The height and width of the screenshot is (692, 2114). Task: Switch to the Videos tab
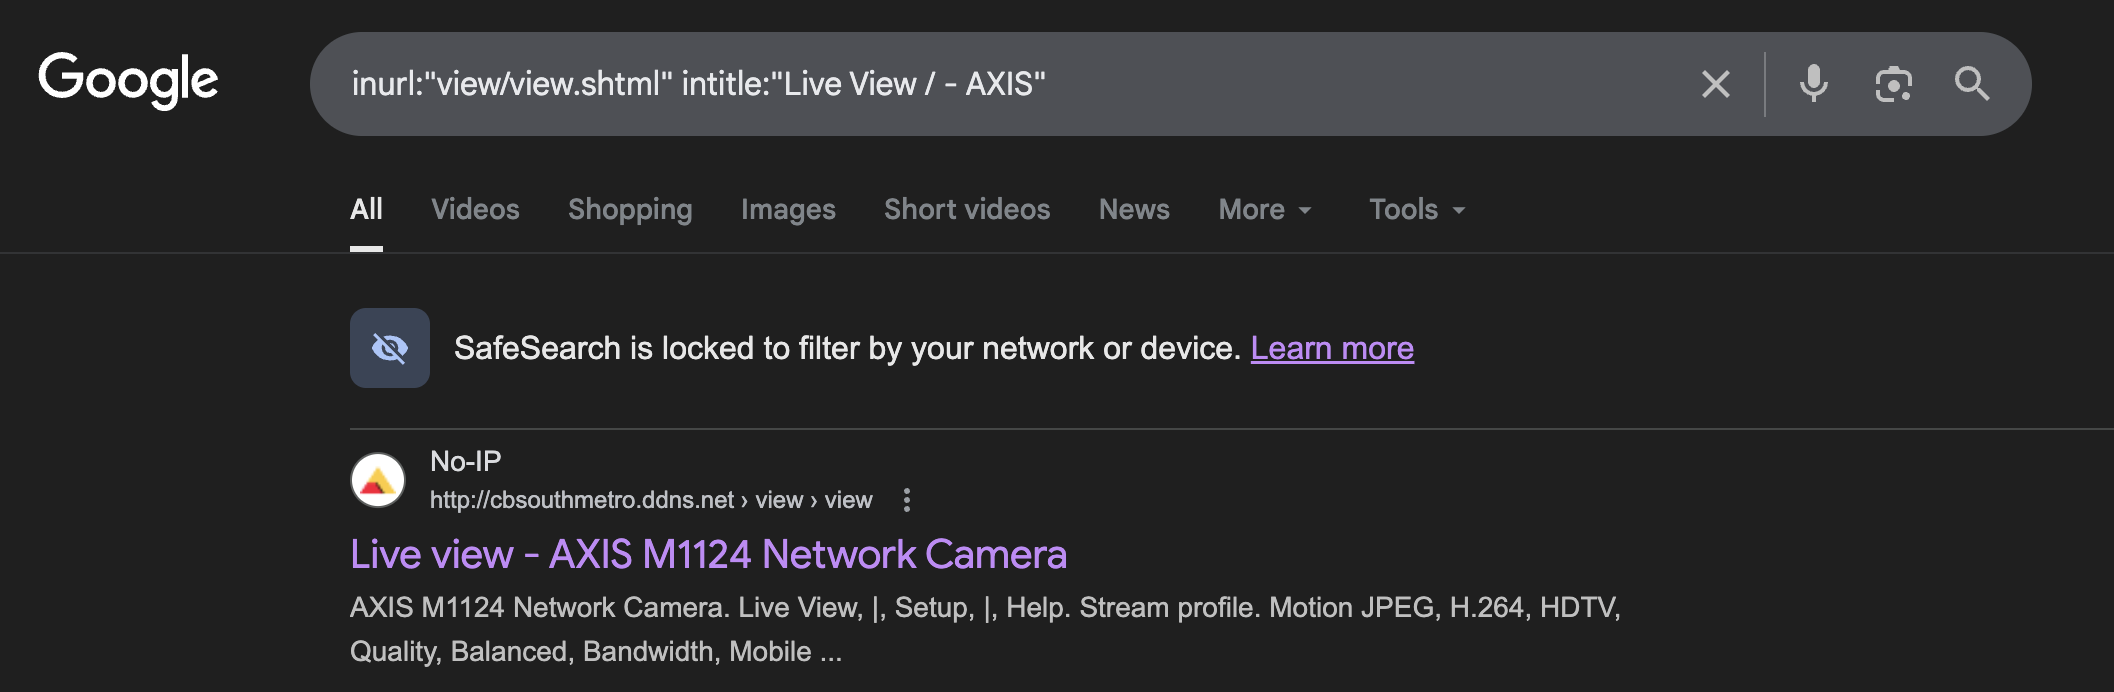click(x=475, y=209)
